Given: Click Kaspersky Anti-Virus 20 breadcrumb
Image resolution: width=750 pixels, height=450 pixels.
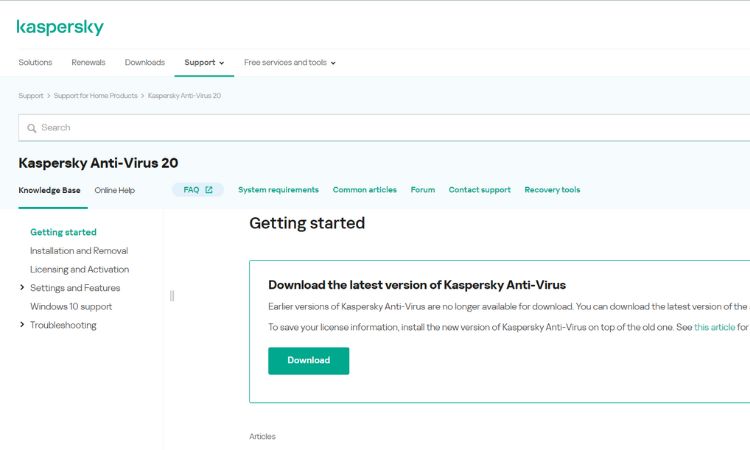Looking at the screenshot, I should 184,96.
